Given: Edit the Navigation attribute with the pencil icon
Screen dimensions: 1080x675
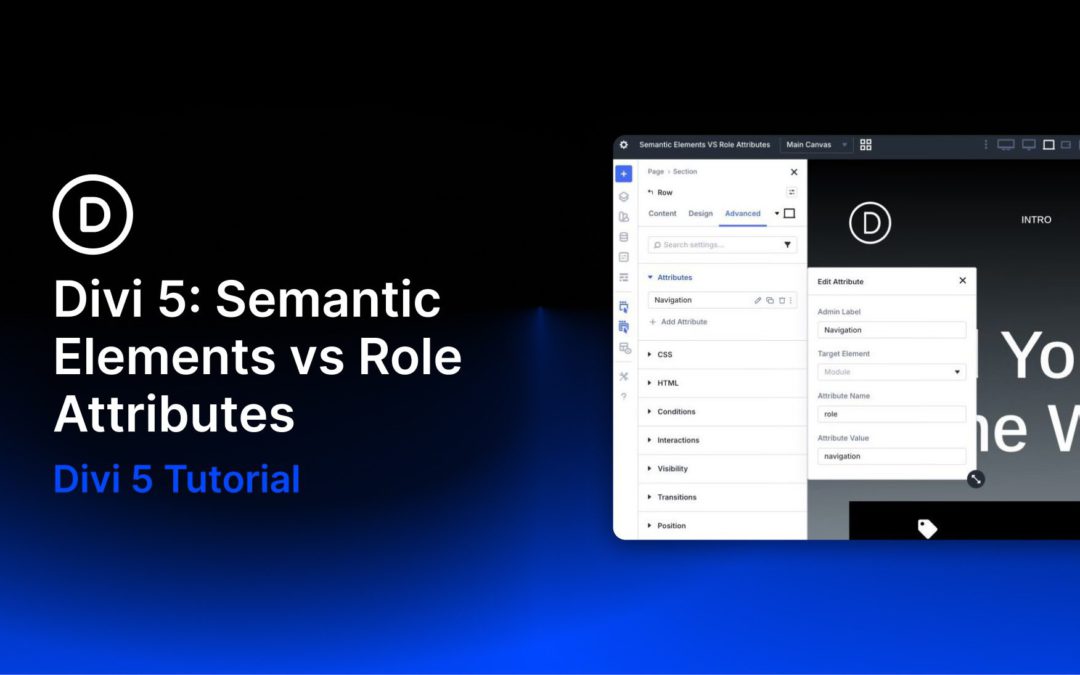Looking at the screenshot, I should pos(758,300).
